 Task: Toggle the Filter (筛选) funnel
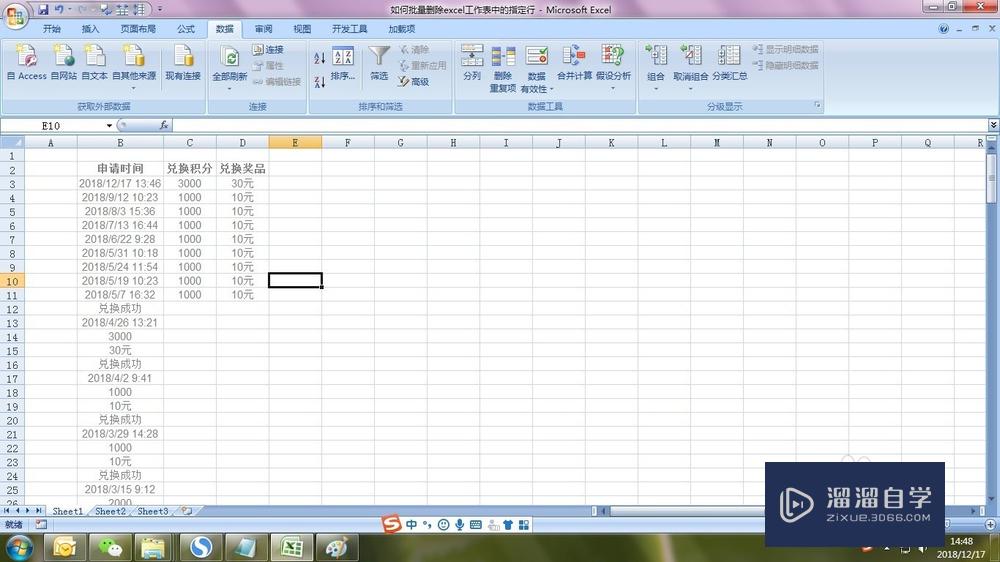[x=379, y=63]
